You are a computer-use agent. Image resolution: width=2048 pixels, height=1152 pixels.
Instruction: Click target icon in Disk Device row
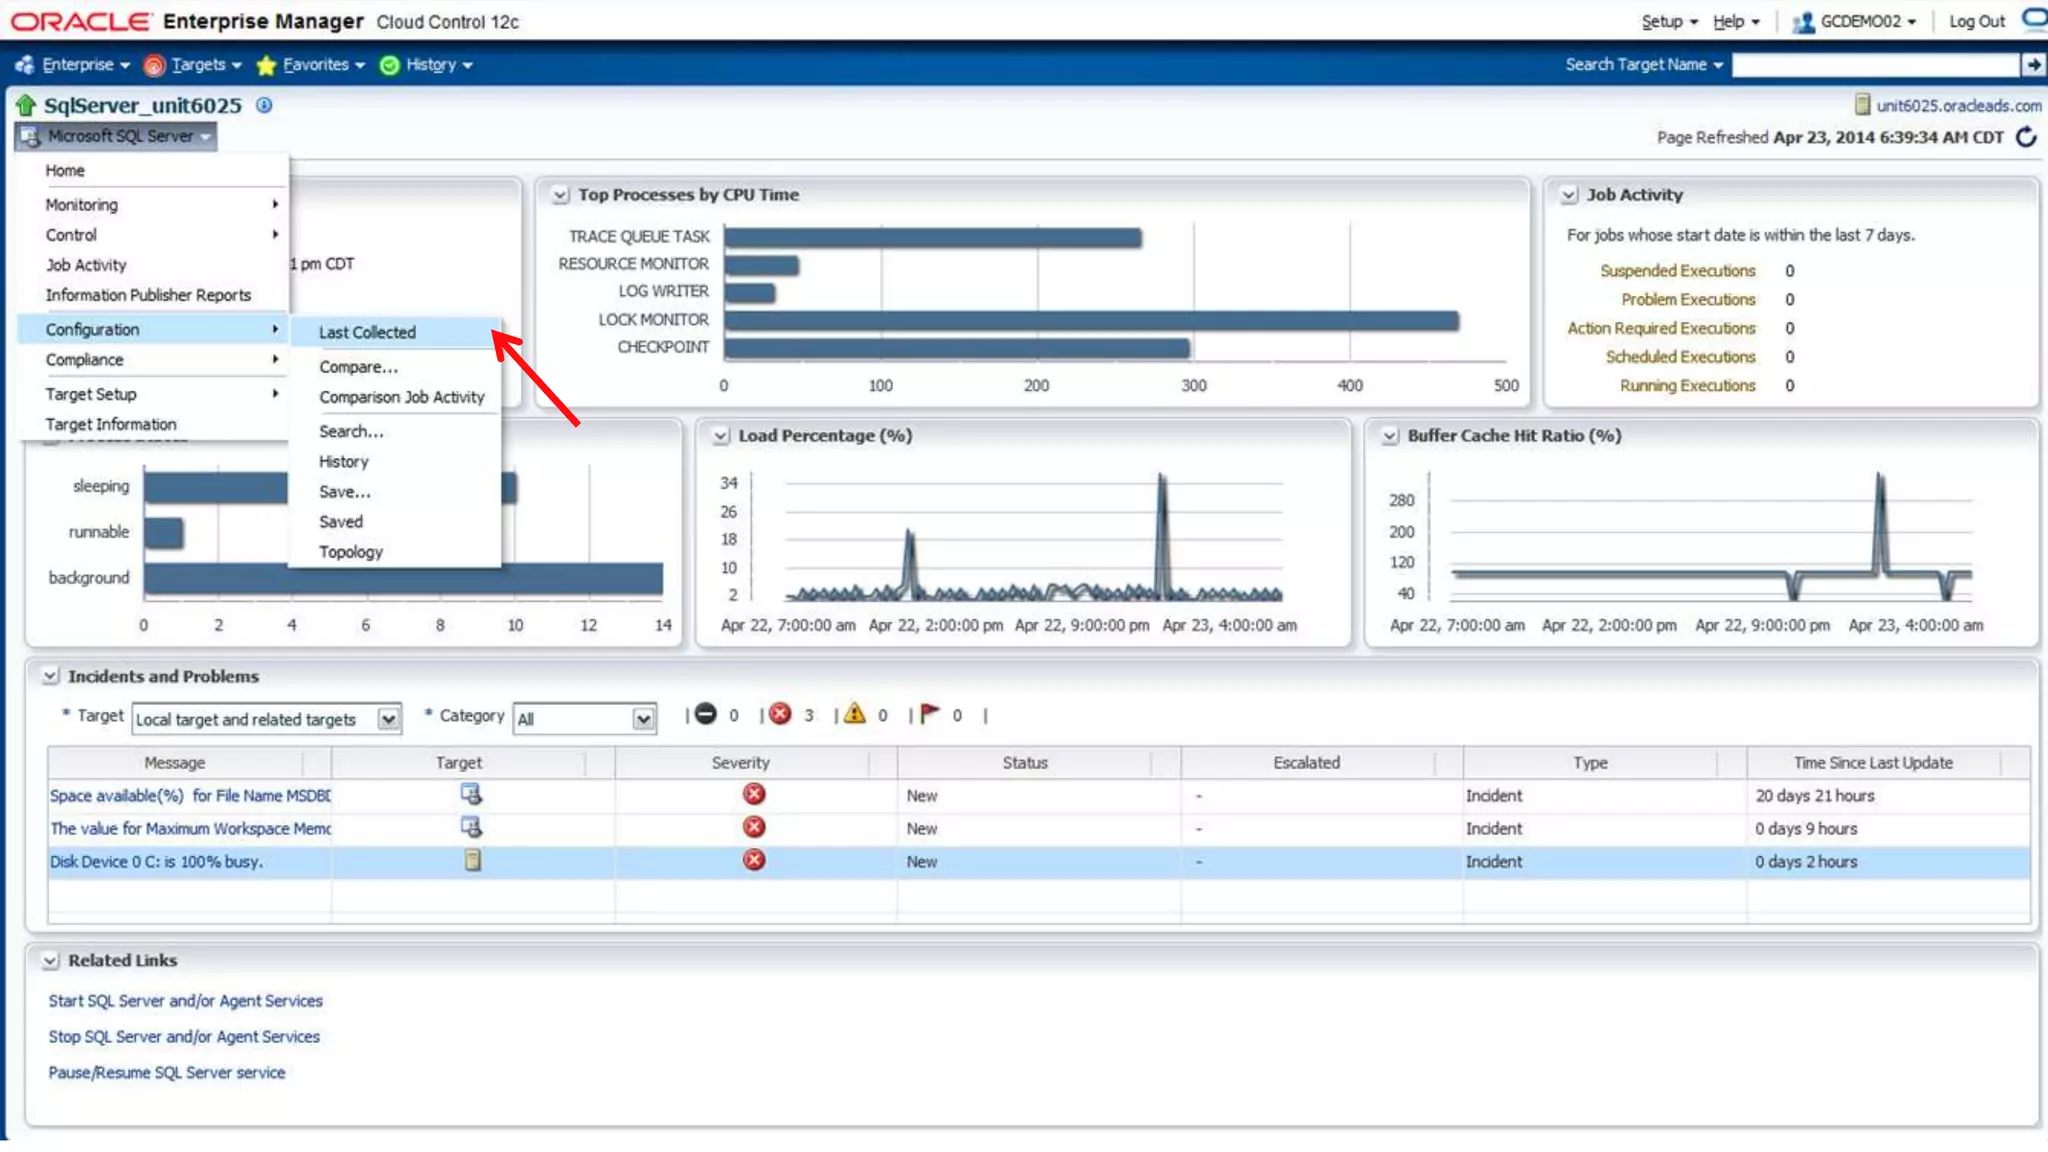(472, 861)
